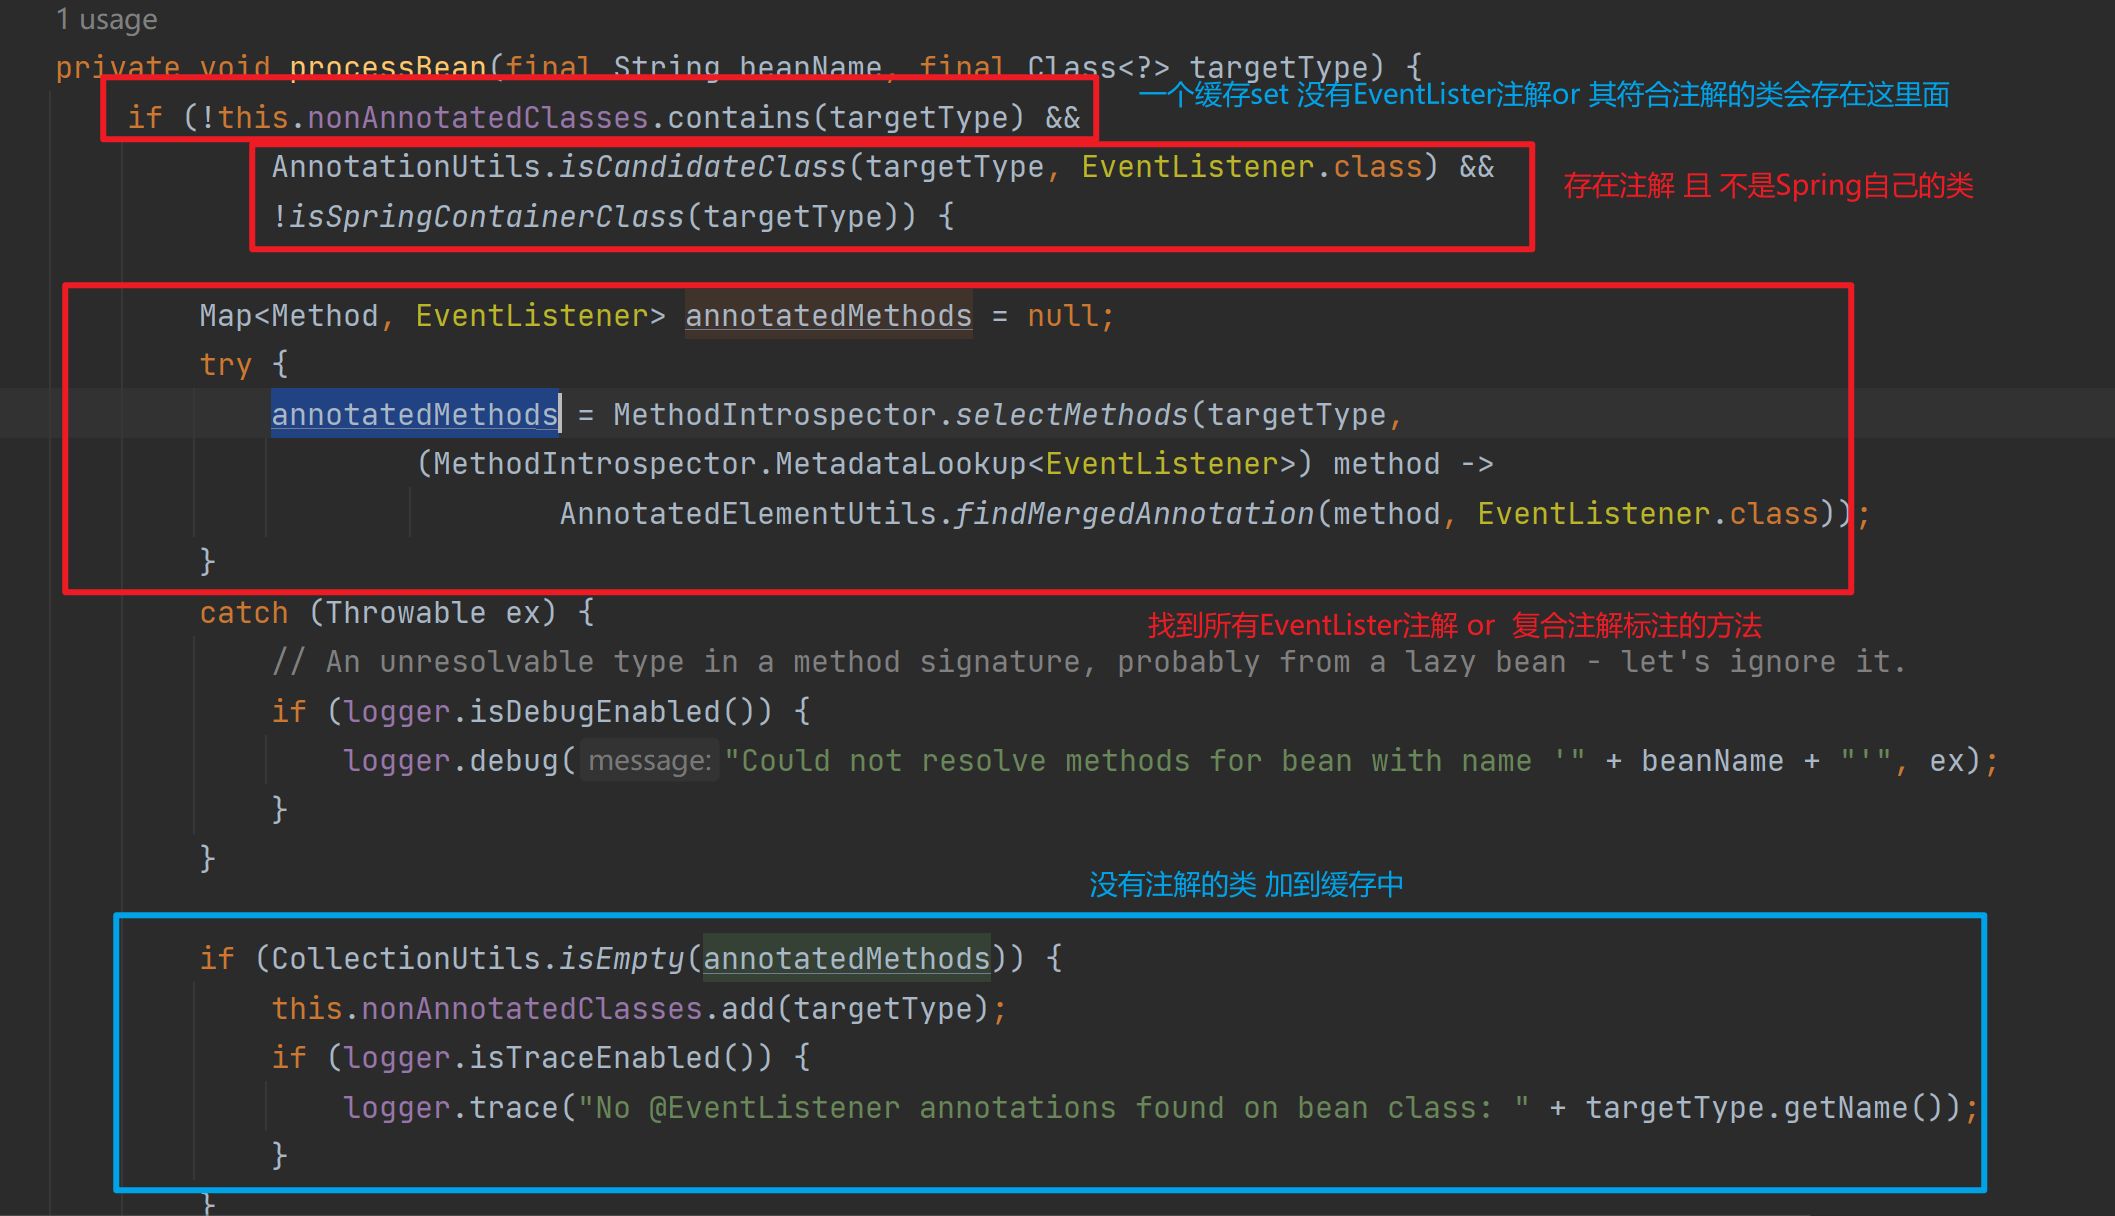Image resolution: width=2115 pixels, height=1216 pixels.
Task: Click the catch keyword
Action: click(244, 613)
